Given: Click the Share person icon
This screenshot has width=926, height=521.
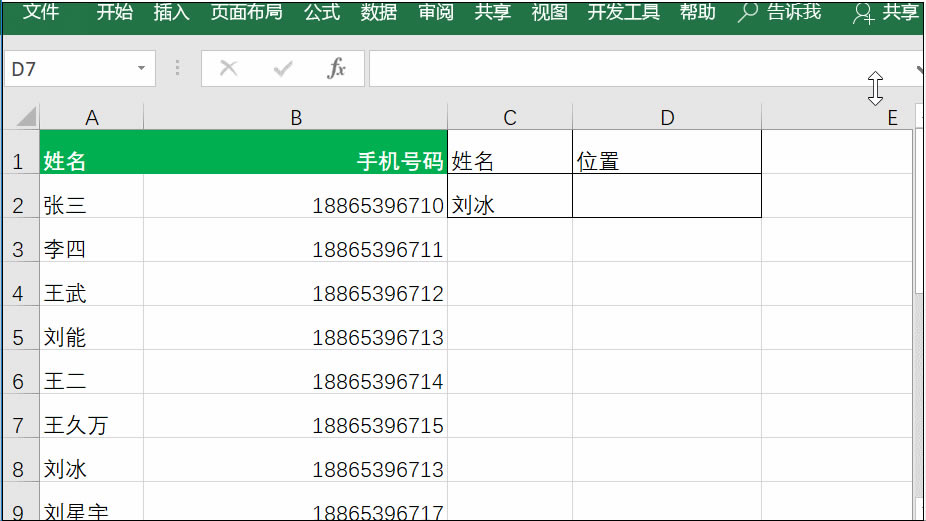Looking at the screenshot, I should (x=862, y=13).
